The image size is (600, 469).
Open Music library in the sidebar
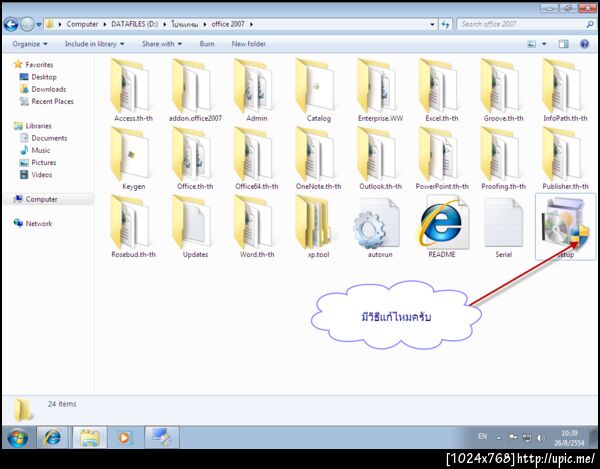pos(35,150)
